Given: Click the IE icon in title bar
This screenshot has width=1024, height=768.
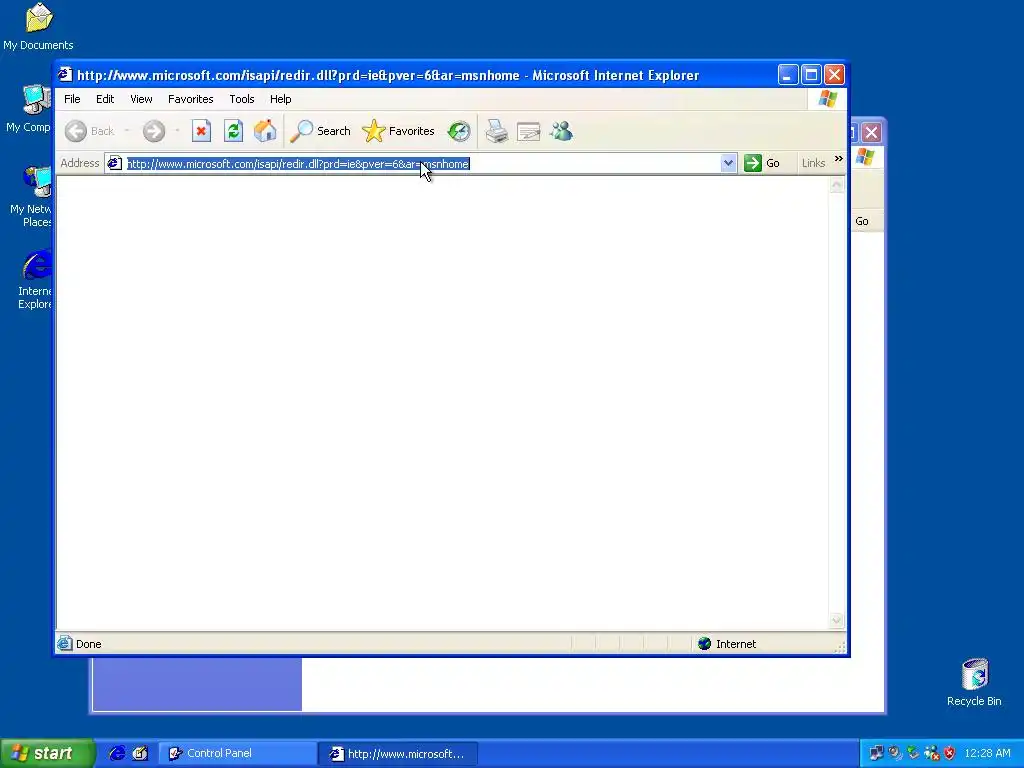Looking at the screenshot, I should (65, 74).
